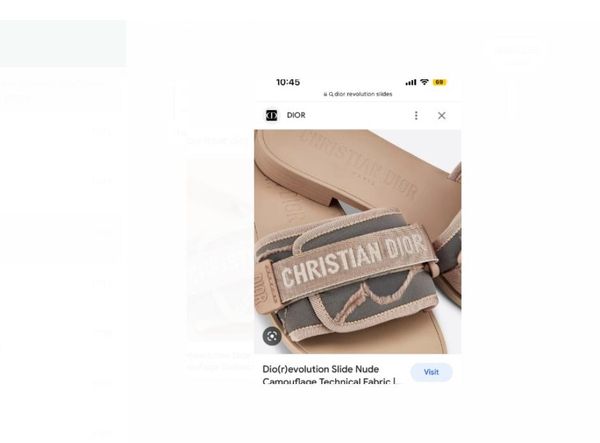
Task: Open the three-dot more options menu
Action: pyautogui.click(x=416, y=116)
